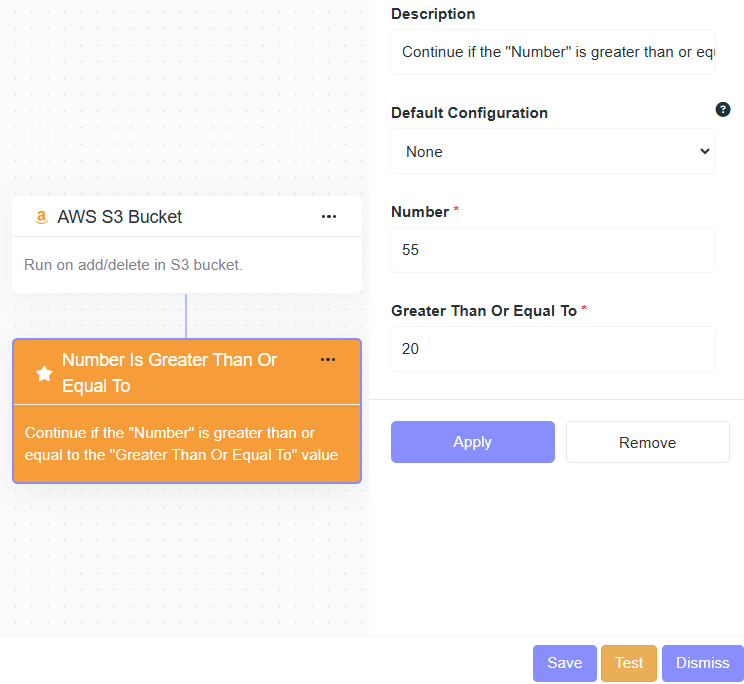Expand the Default Configuration dropdown showing None
This screenshot has width=744, height=684.
[553, 152]
